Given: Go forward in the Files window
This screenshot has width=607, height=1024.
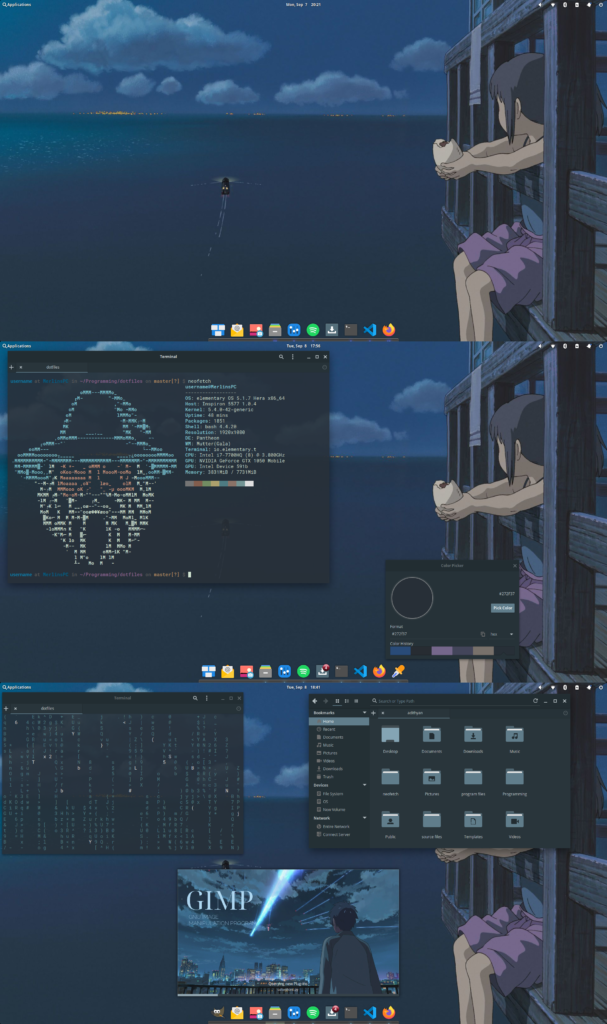Looking at the screenshot, I should click(325, 701).
